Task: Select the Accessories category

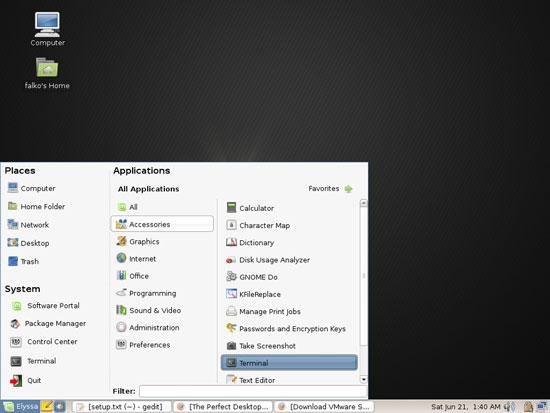Action: click(162, 224)
